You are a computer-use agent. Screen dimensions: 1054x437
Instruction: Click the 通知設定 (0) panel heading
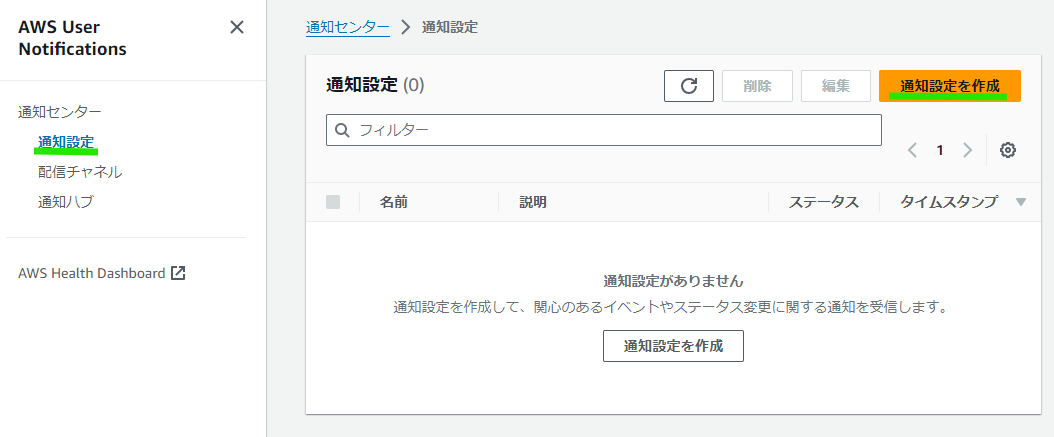pyautogui.click(x=375, y=85)
